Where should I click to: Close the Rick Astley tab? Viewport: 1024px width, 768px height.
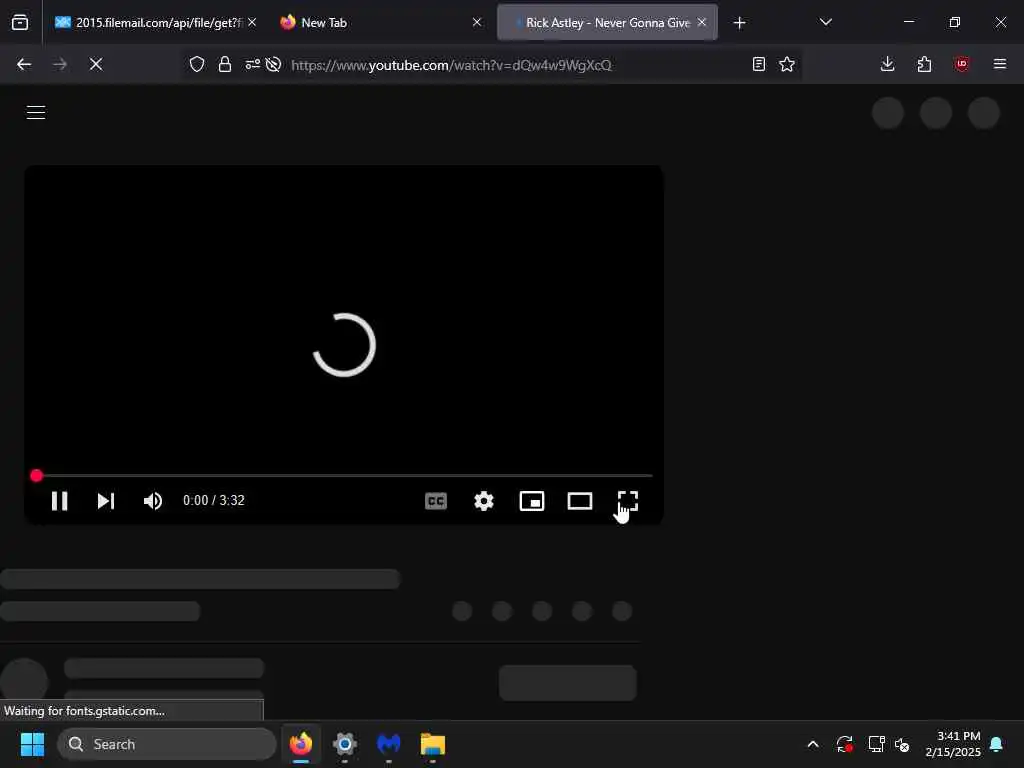pos(701,22)
